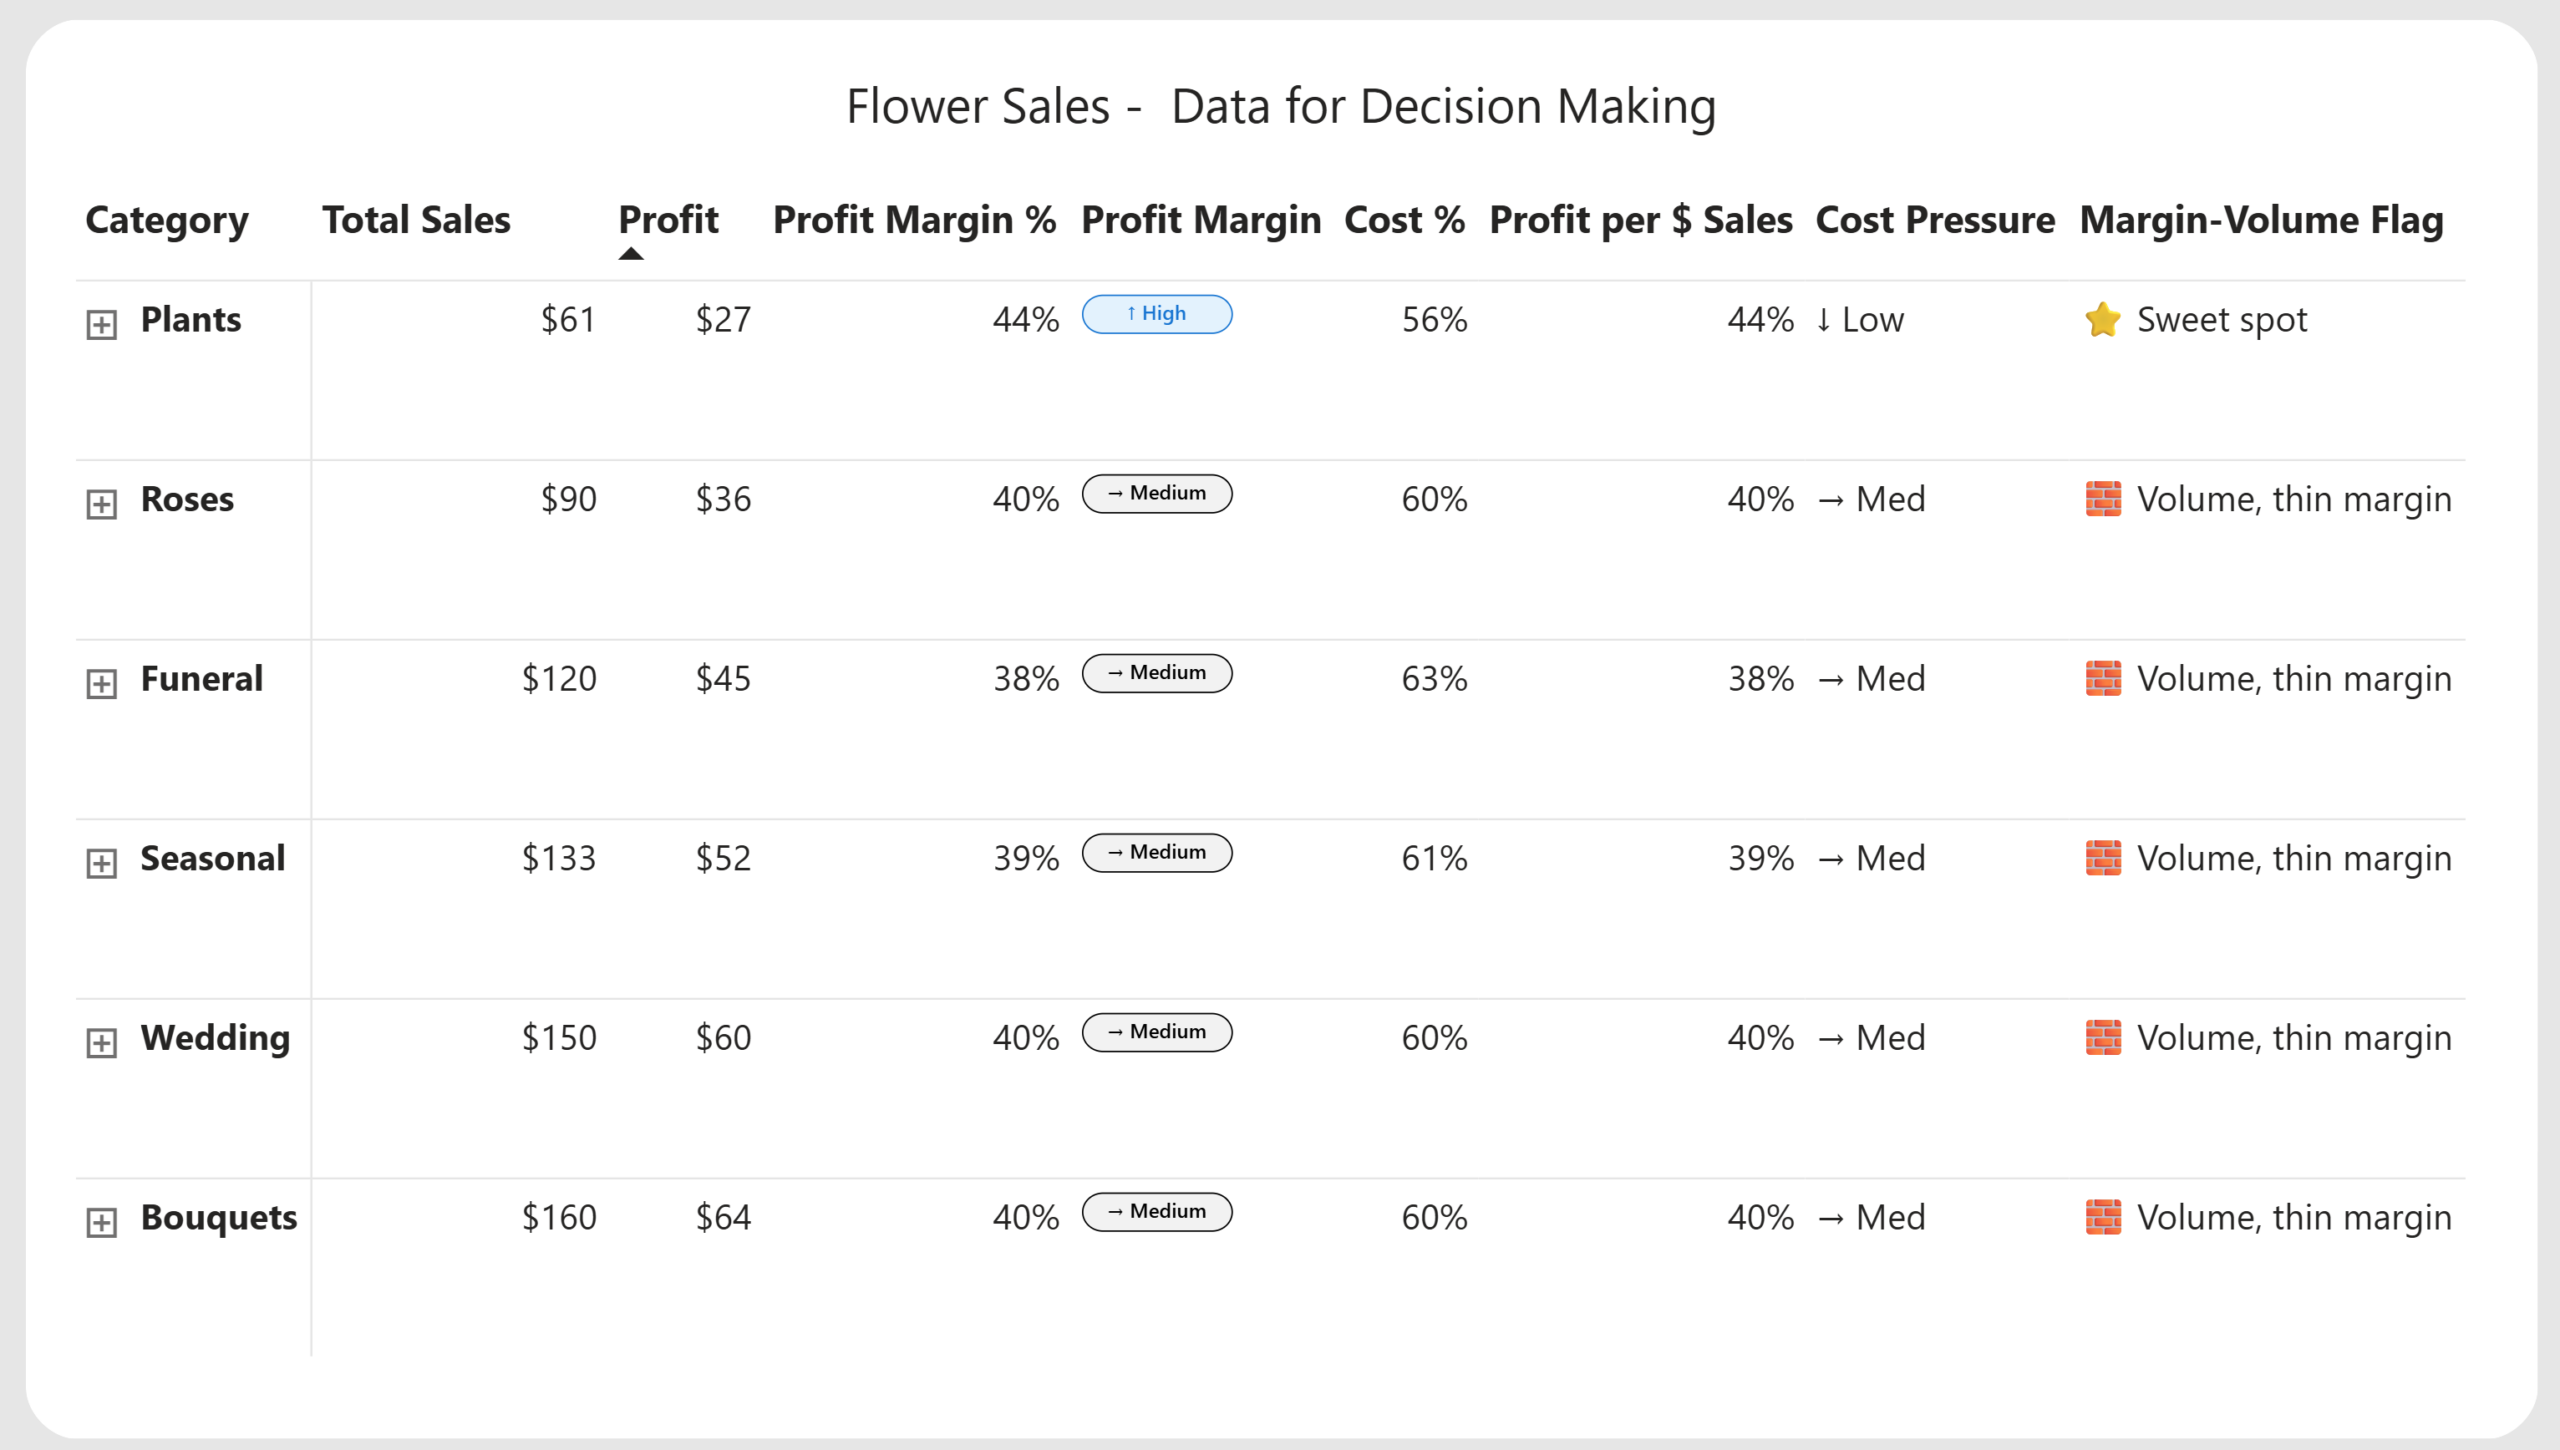
Task: Expand the Funeral category row
Action: pos(101,683)
